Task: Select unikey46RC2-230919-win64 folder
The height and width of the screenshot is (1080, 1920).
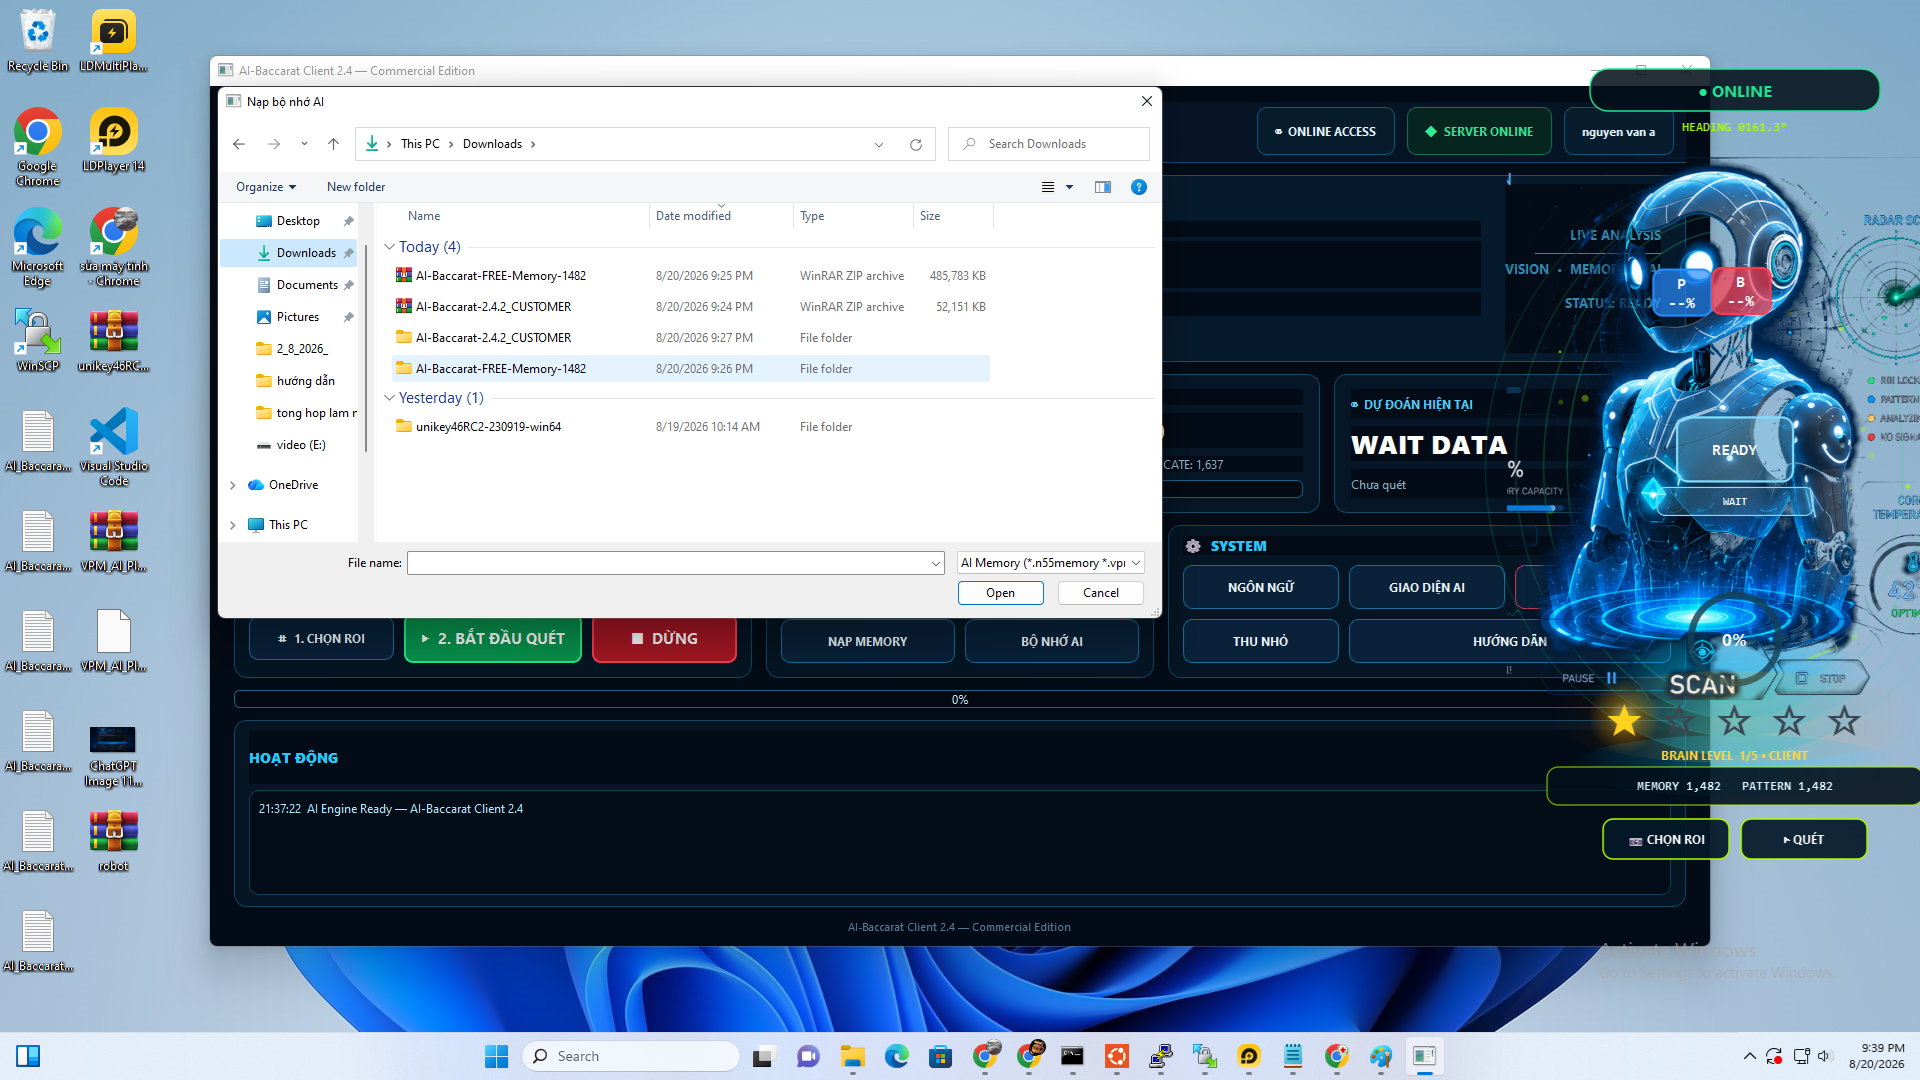Action: (690, 427)
